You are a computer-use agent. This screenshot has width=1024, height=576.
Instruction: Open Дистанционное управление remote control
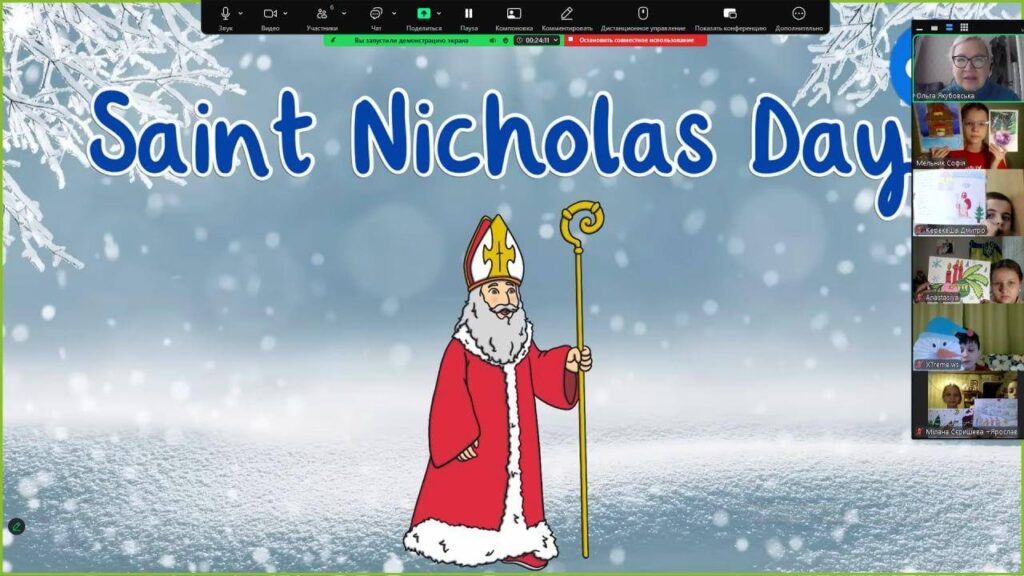click(643, 14)
